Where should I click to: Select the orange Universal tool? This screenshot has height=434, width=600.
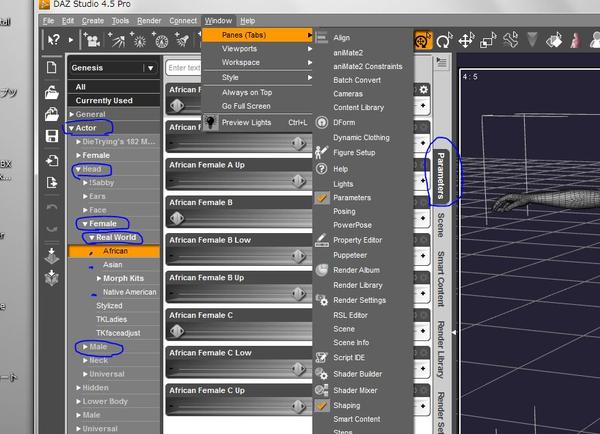tap(423, 40)
